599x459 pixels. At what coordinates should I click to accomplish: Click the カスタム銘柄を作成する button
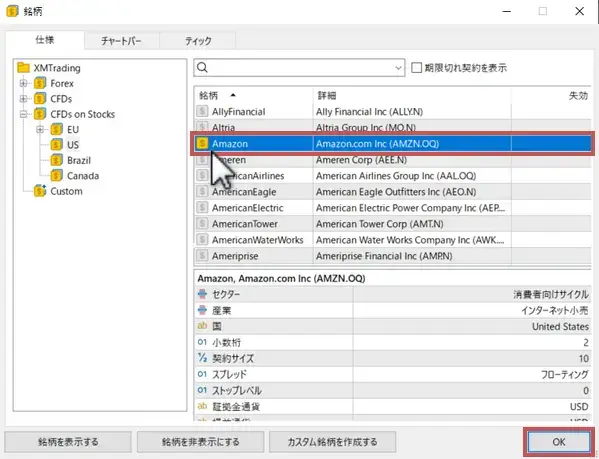[332, 442]
